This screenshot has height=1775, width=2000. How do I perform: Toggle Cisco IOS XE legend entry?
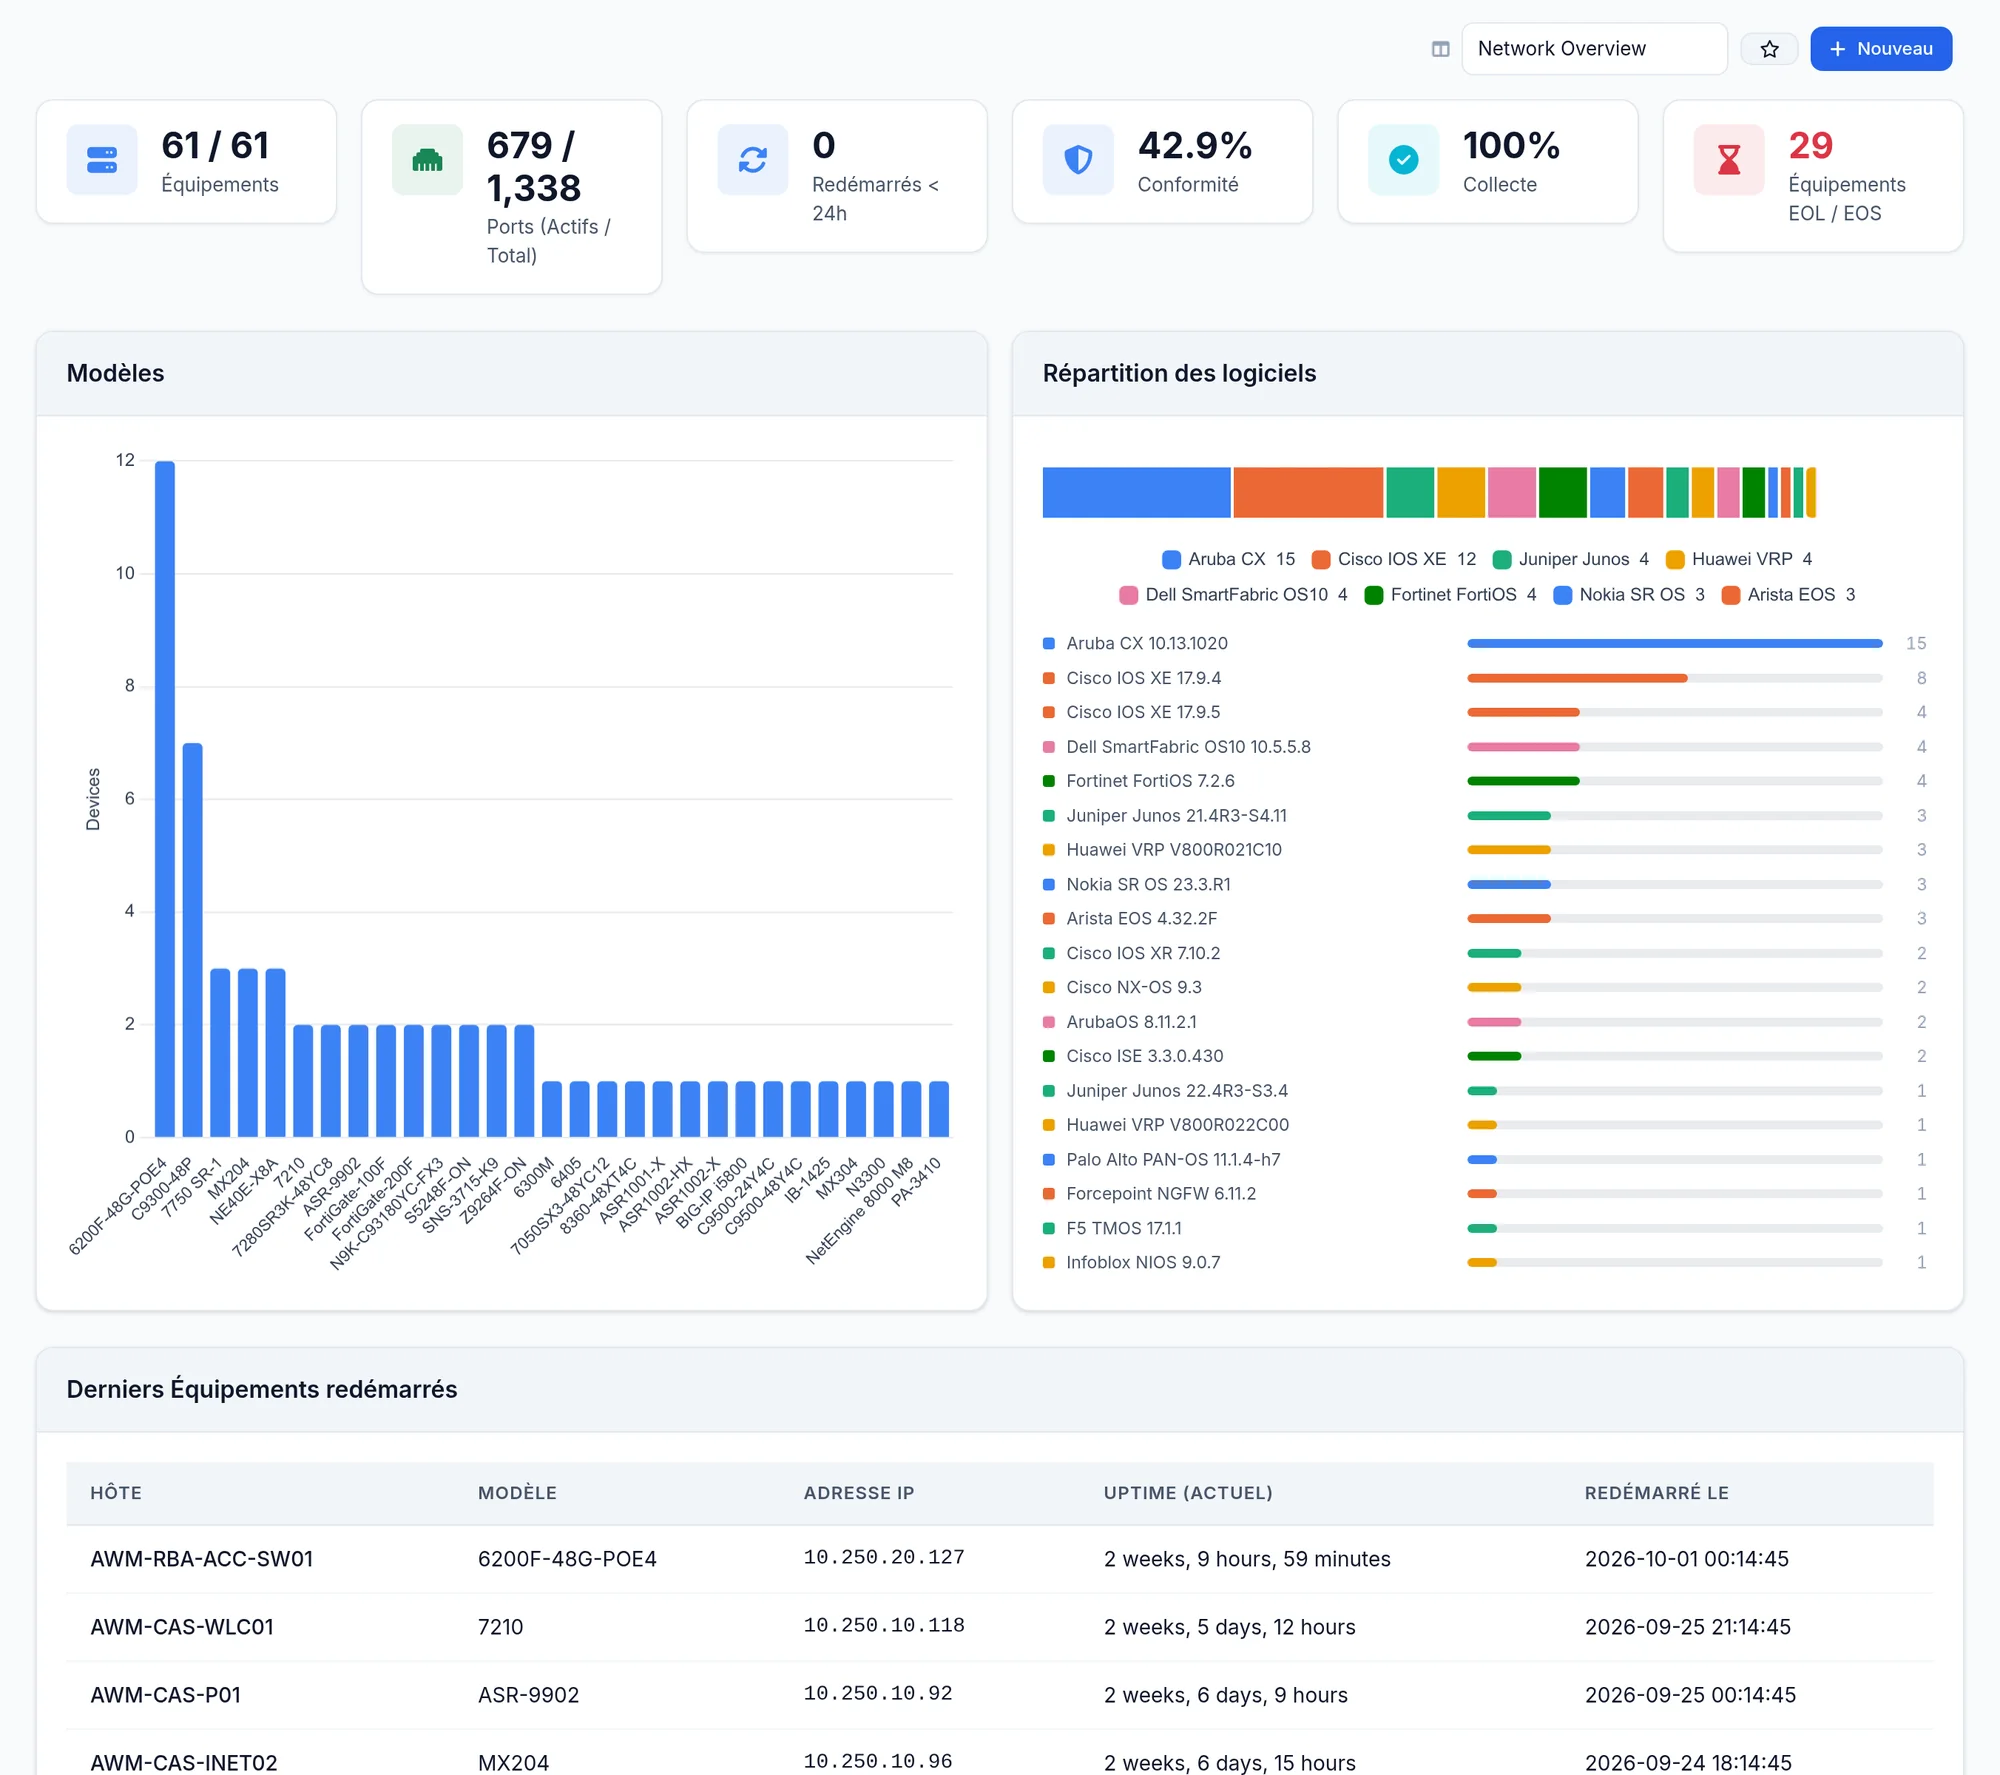point(1393,559)
